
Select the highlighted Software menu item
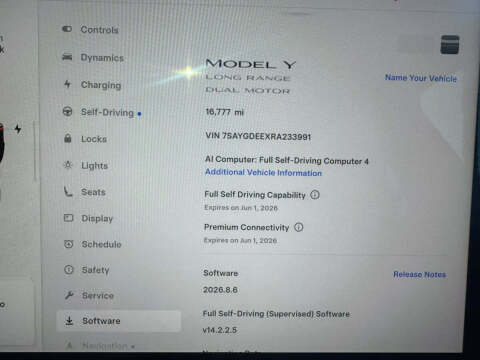[x=119, y=321]
